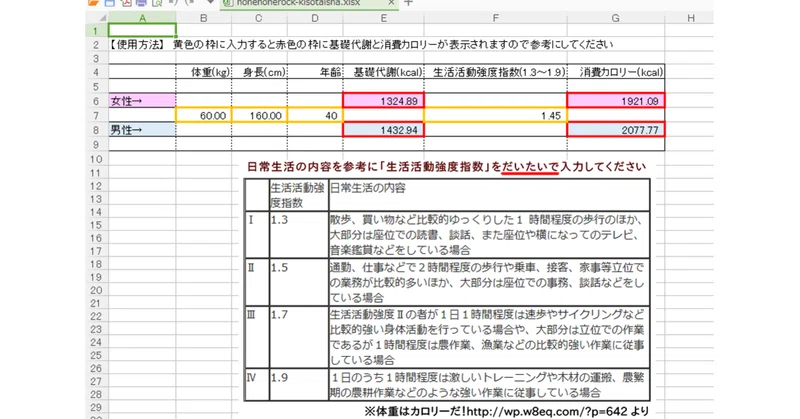Screen dimensions: 800x419
Task: Click the Export to PDF toolbar icon
Action: point(126,3)
